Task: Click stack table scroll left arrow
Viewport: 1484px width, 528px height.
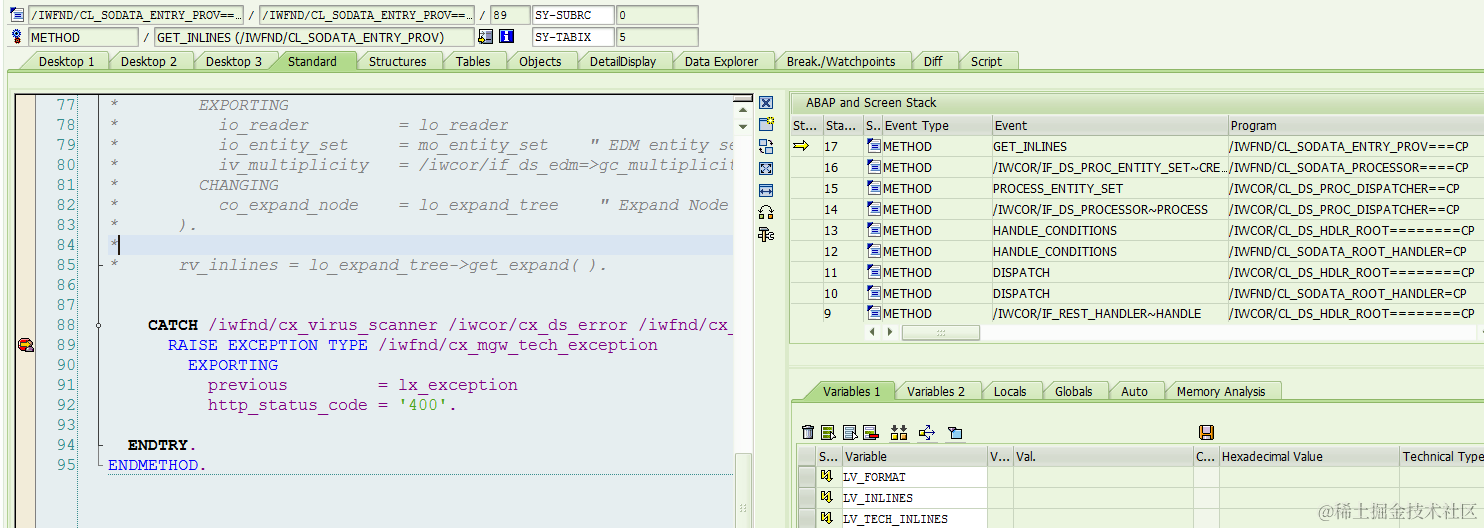Action: tap(873, 332)
